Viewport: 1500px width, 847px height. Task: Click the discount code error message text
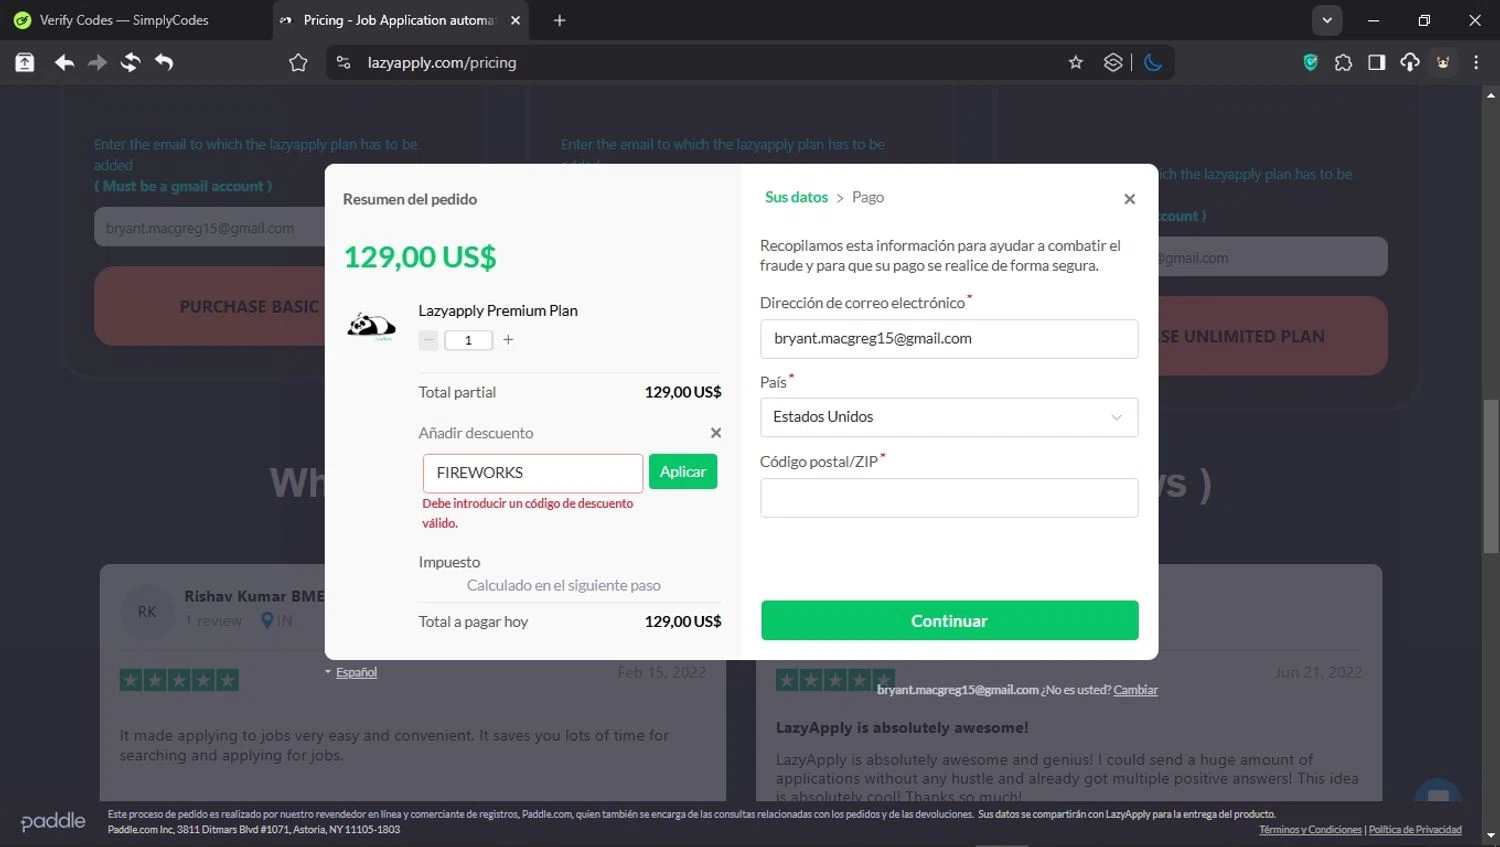[528, 513]
